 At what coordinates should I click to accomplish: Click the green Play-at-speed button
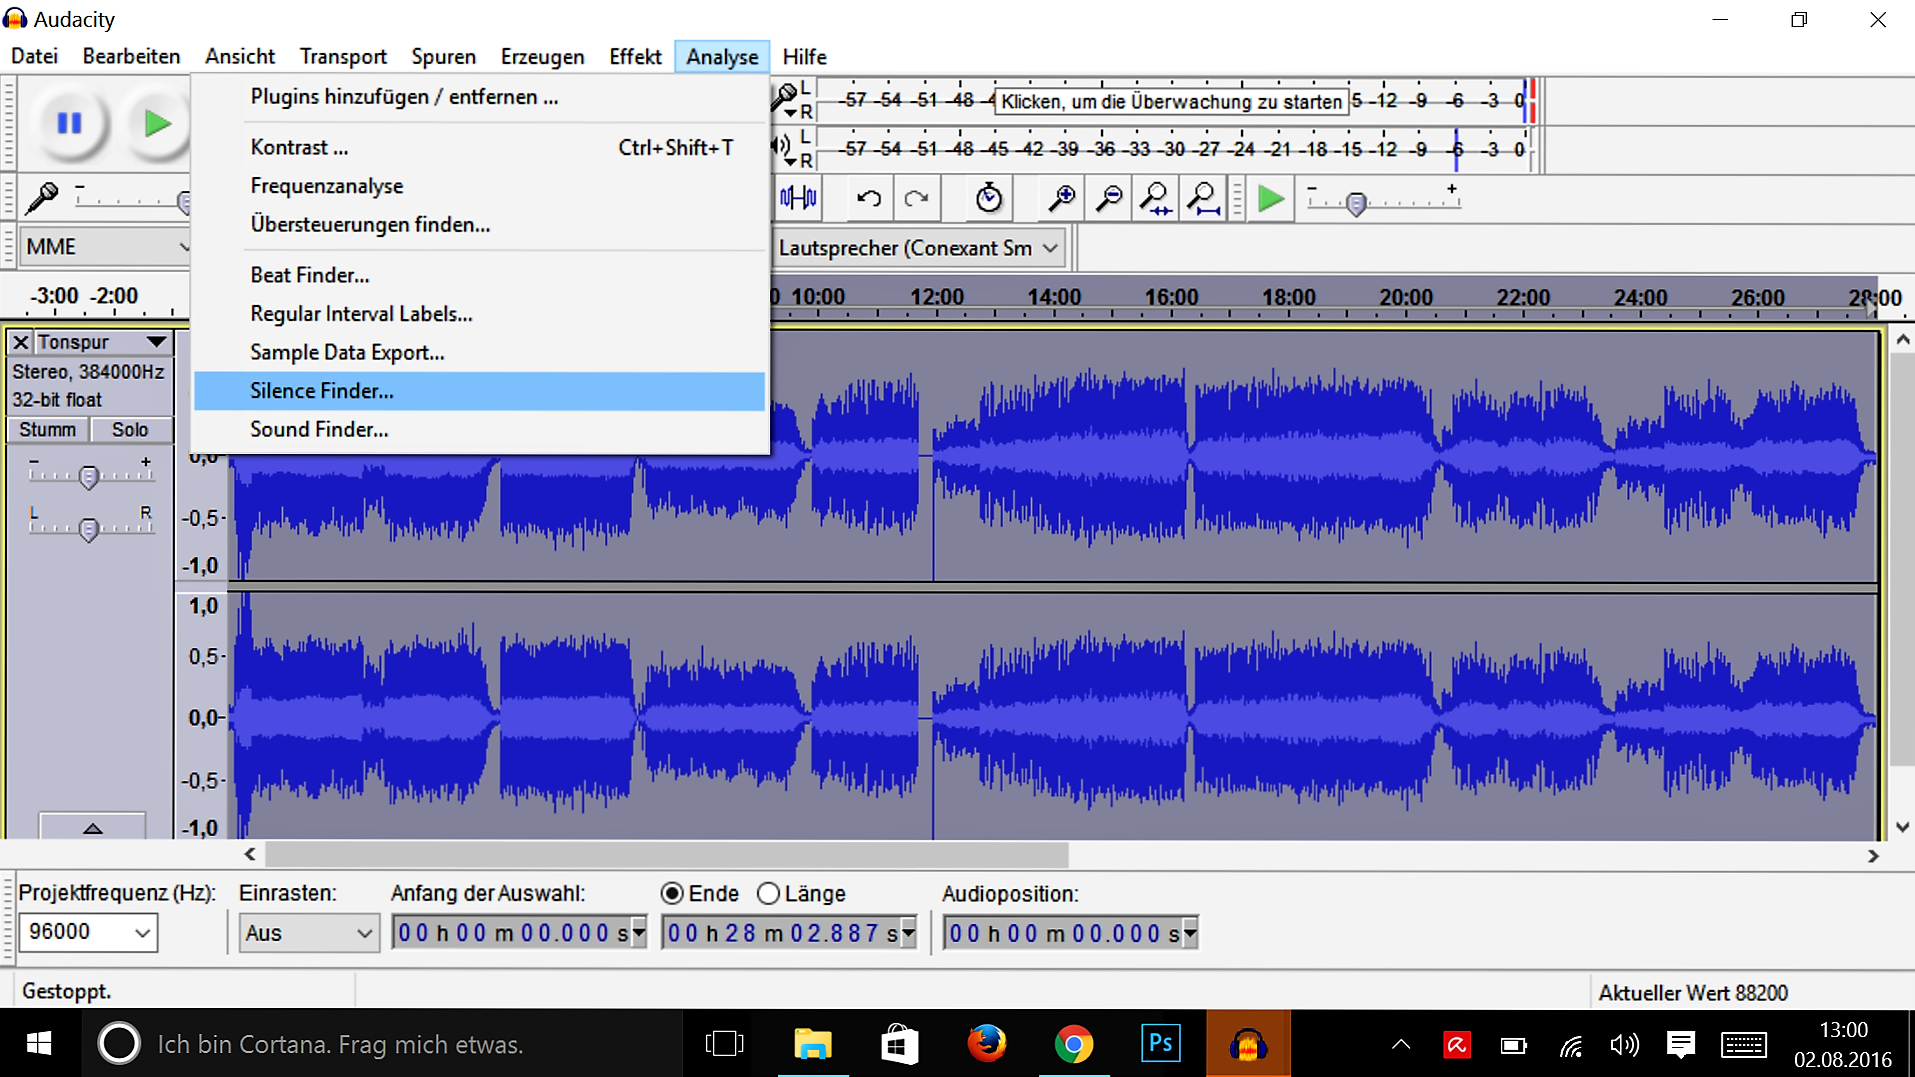tap(1270, 199)
